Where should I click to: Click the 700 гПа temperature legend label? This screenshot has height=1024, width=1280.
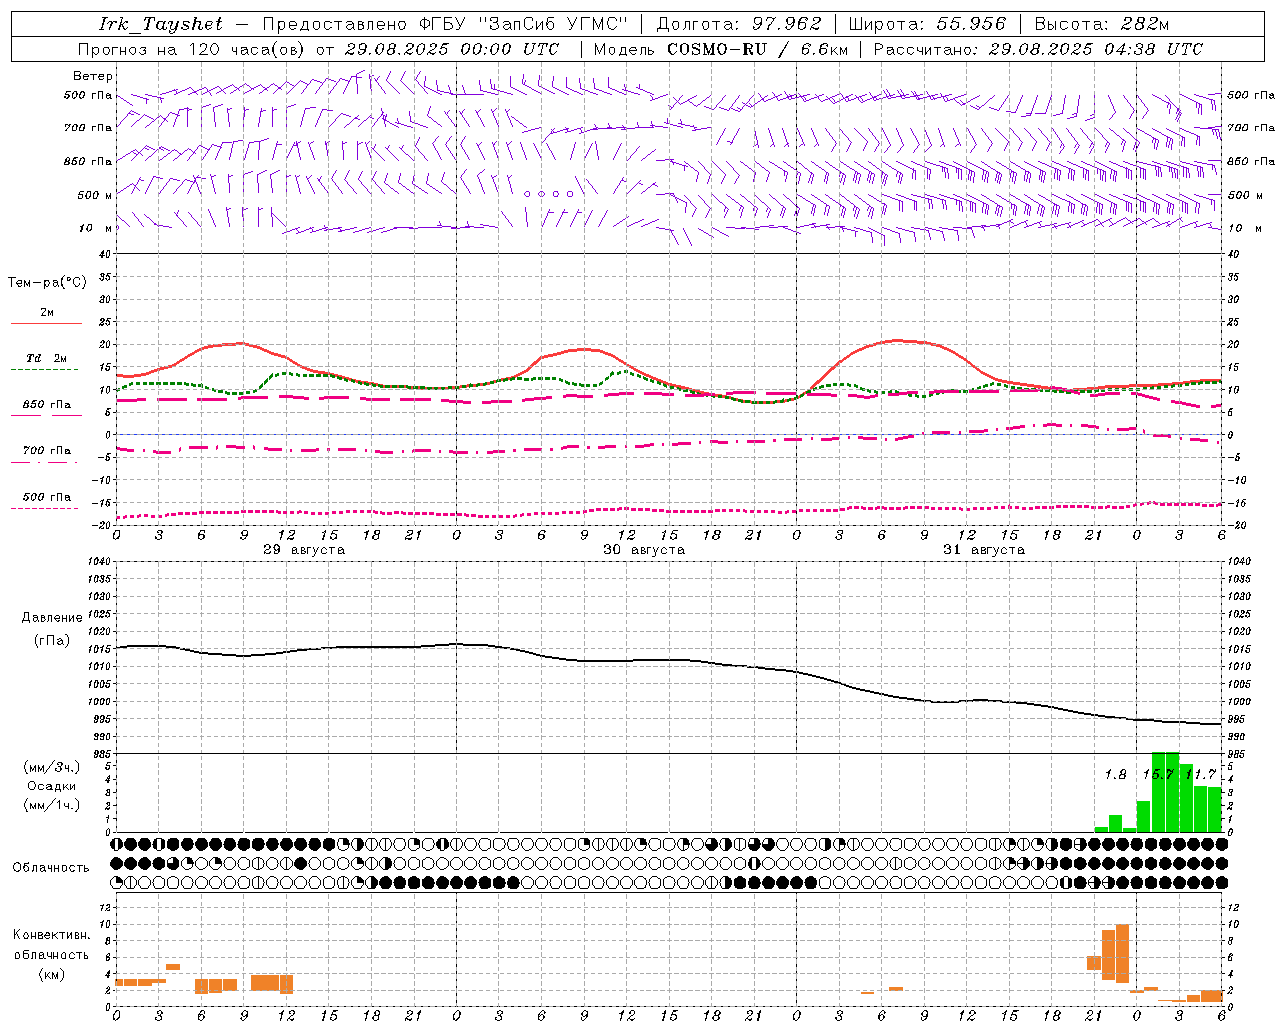point(47,451)
